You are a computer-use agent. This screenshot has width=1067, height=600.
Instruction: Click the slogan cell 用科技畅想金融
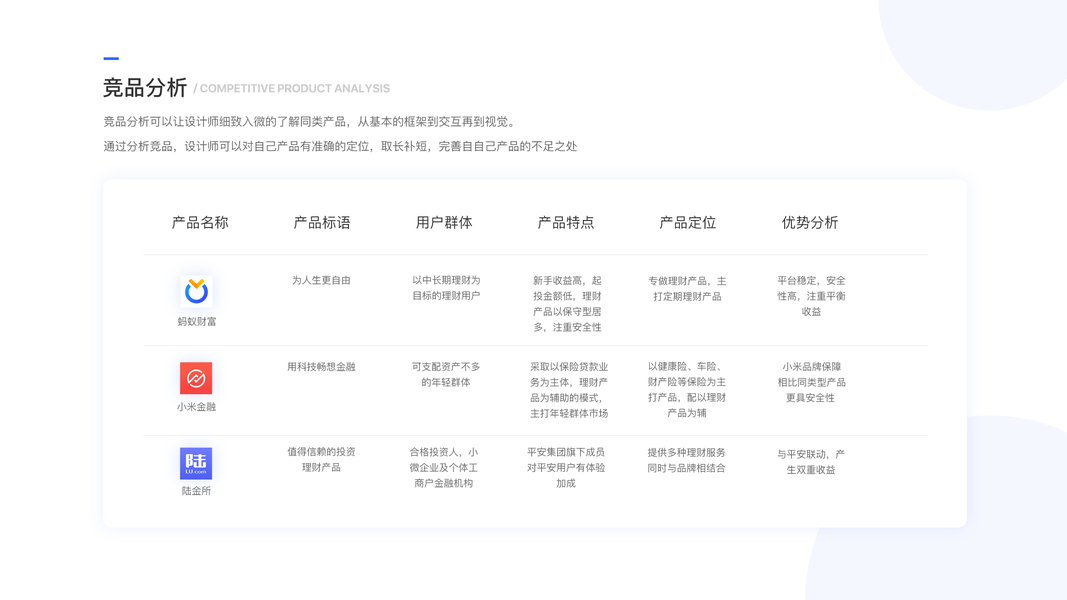(321, 366)
